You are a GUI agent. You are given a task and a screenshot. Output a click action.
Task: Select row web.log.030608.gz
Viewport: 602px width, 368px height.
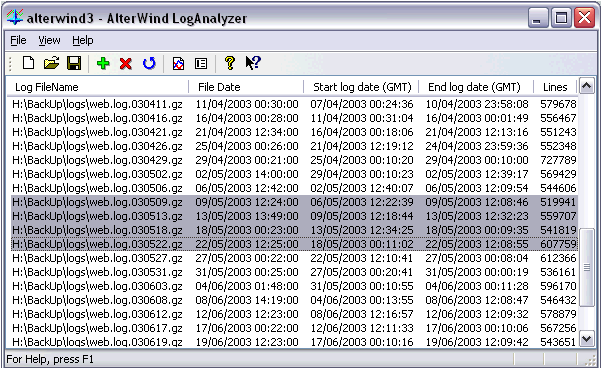[x=294, y=300]
